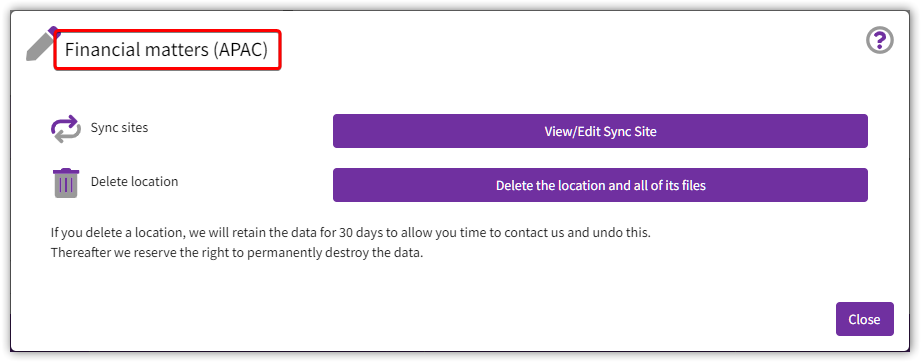921x362 pixels.
Task: Open View/Edit Sync Site
Action: [x=600, y=131]
